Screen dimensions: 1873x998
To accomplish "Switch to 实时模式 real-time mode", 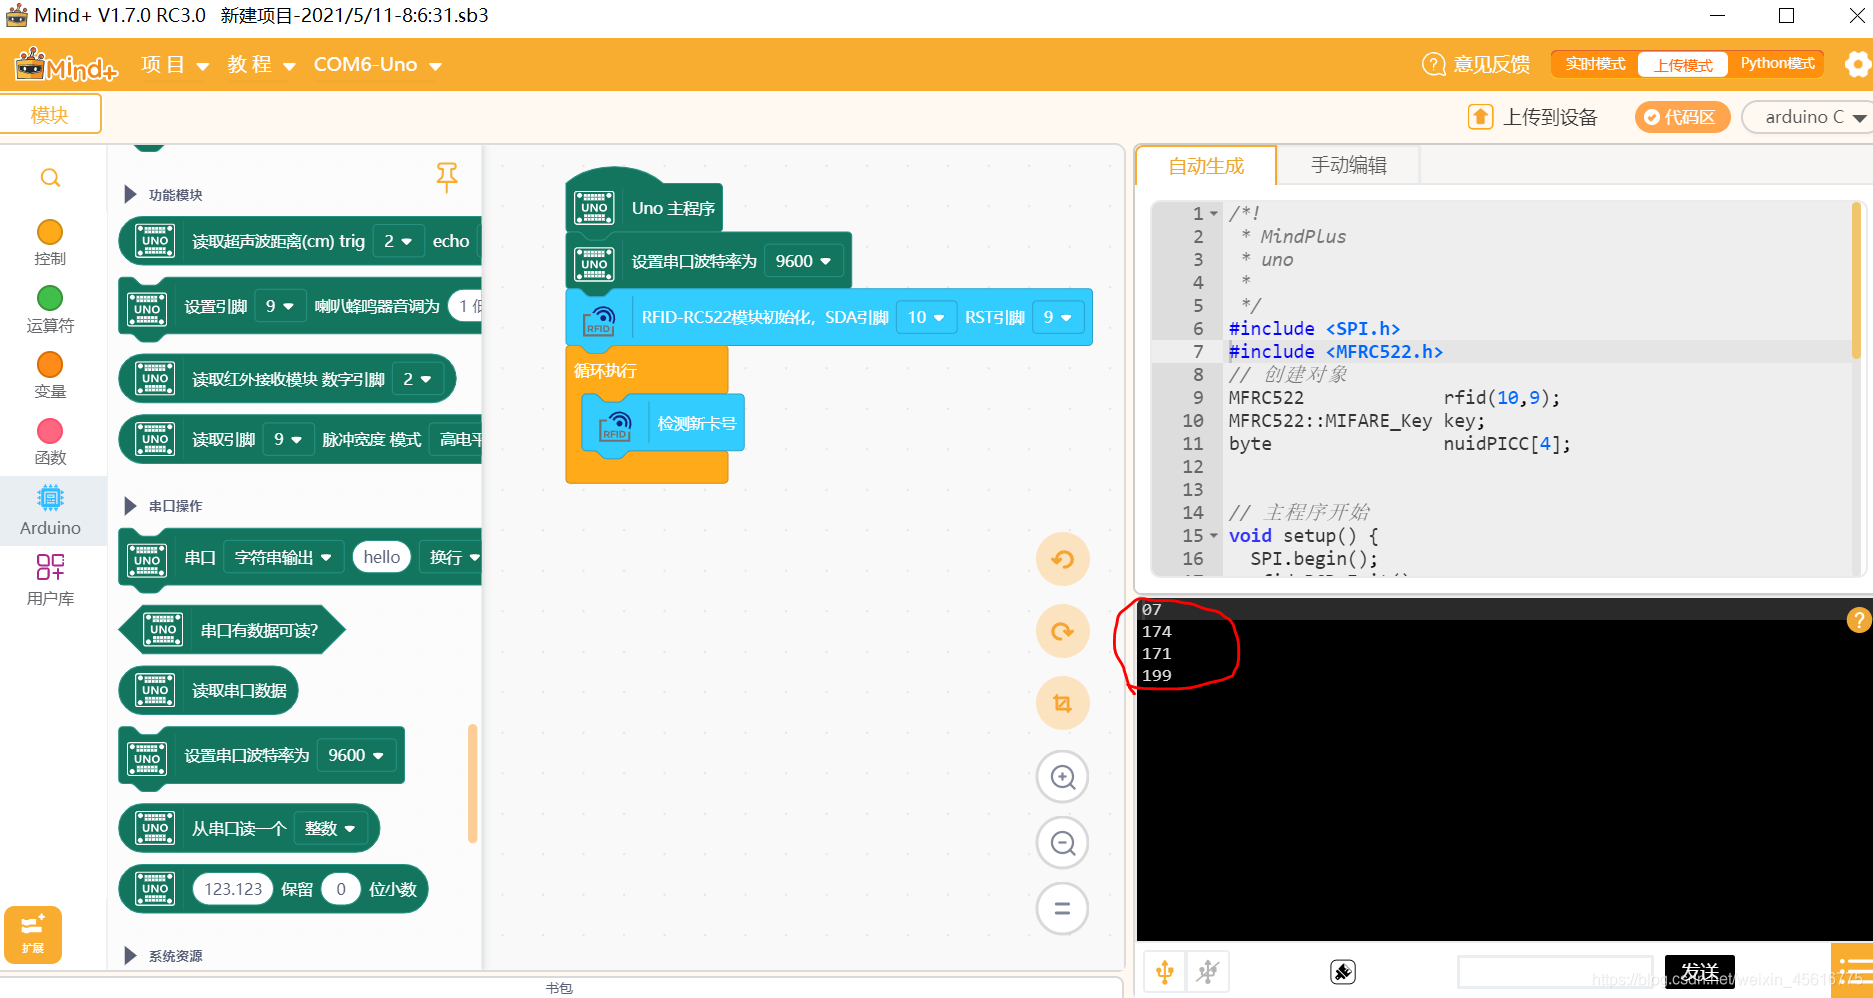I will (x=1595, y=64).
